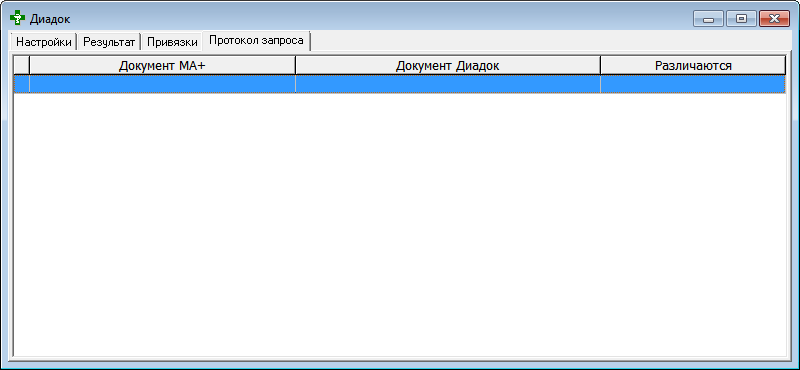Viewport: 800px width, 370px height.
Task: Click the Документ МА+ column header
Action: (x=162, y=65)
